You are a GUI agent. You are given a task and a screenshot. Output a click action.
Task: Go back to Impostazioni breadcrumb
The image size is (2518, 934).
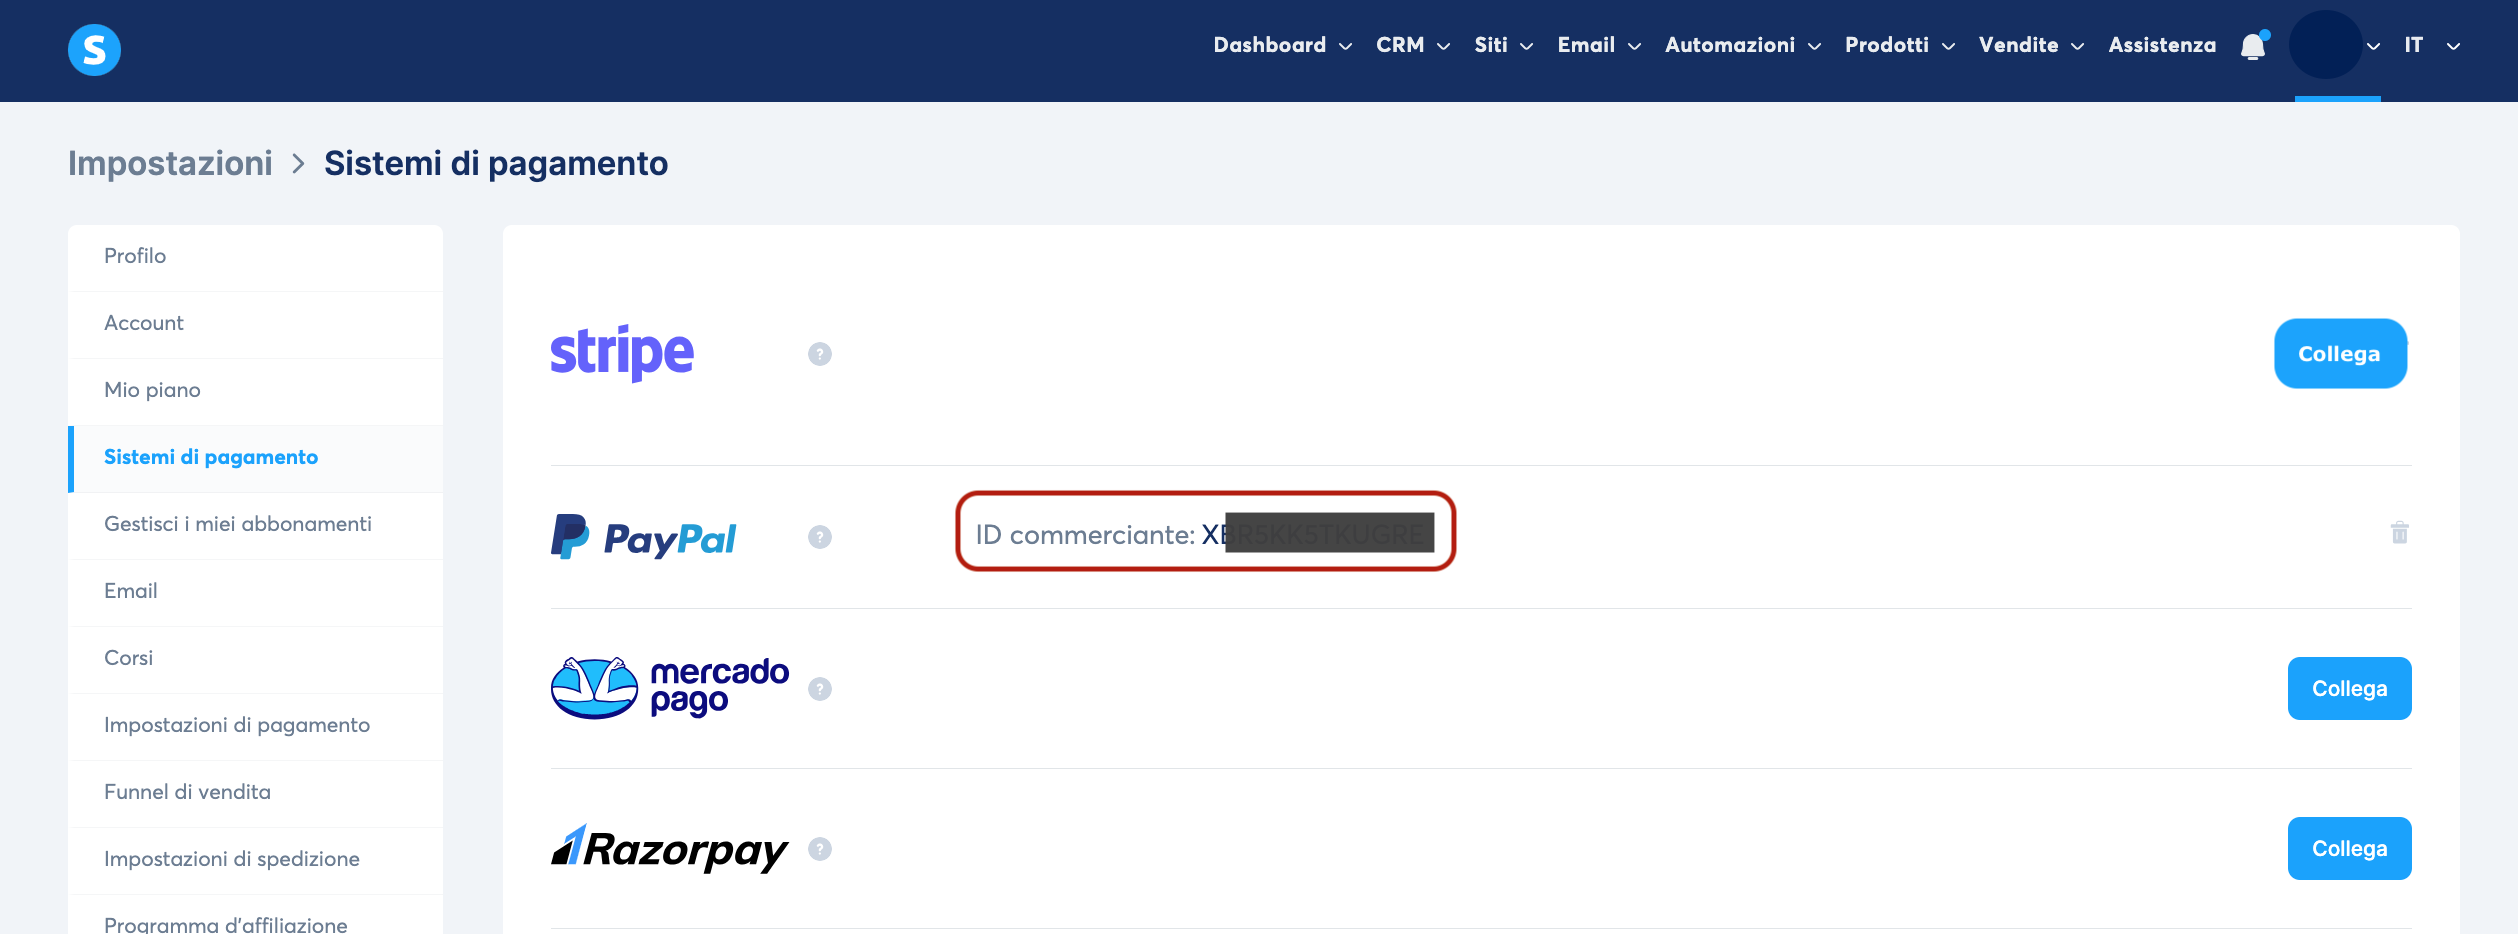170,163
